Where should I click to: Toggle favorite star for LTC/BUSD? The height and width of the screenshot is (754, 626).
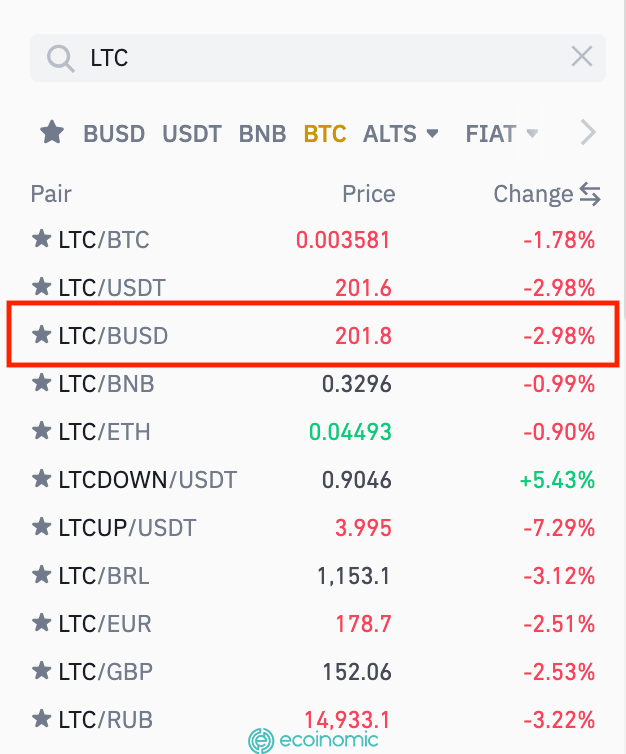click(x=41, y=335)
